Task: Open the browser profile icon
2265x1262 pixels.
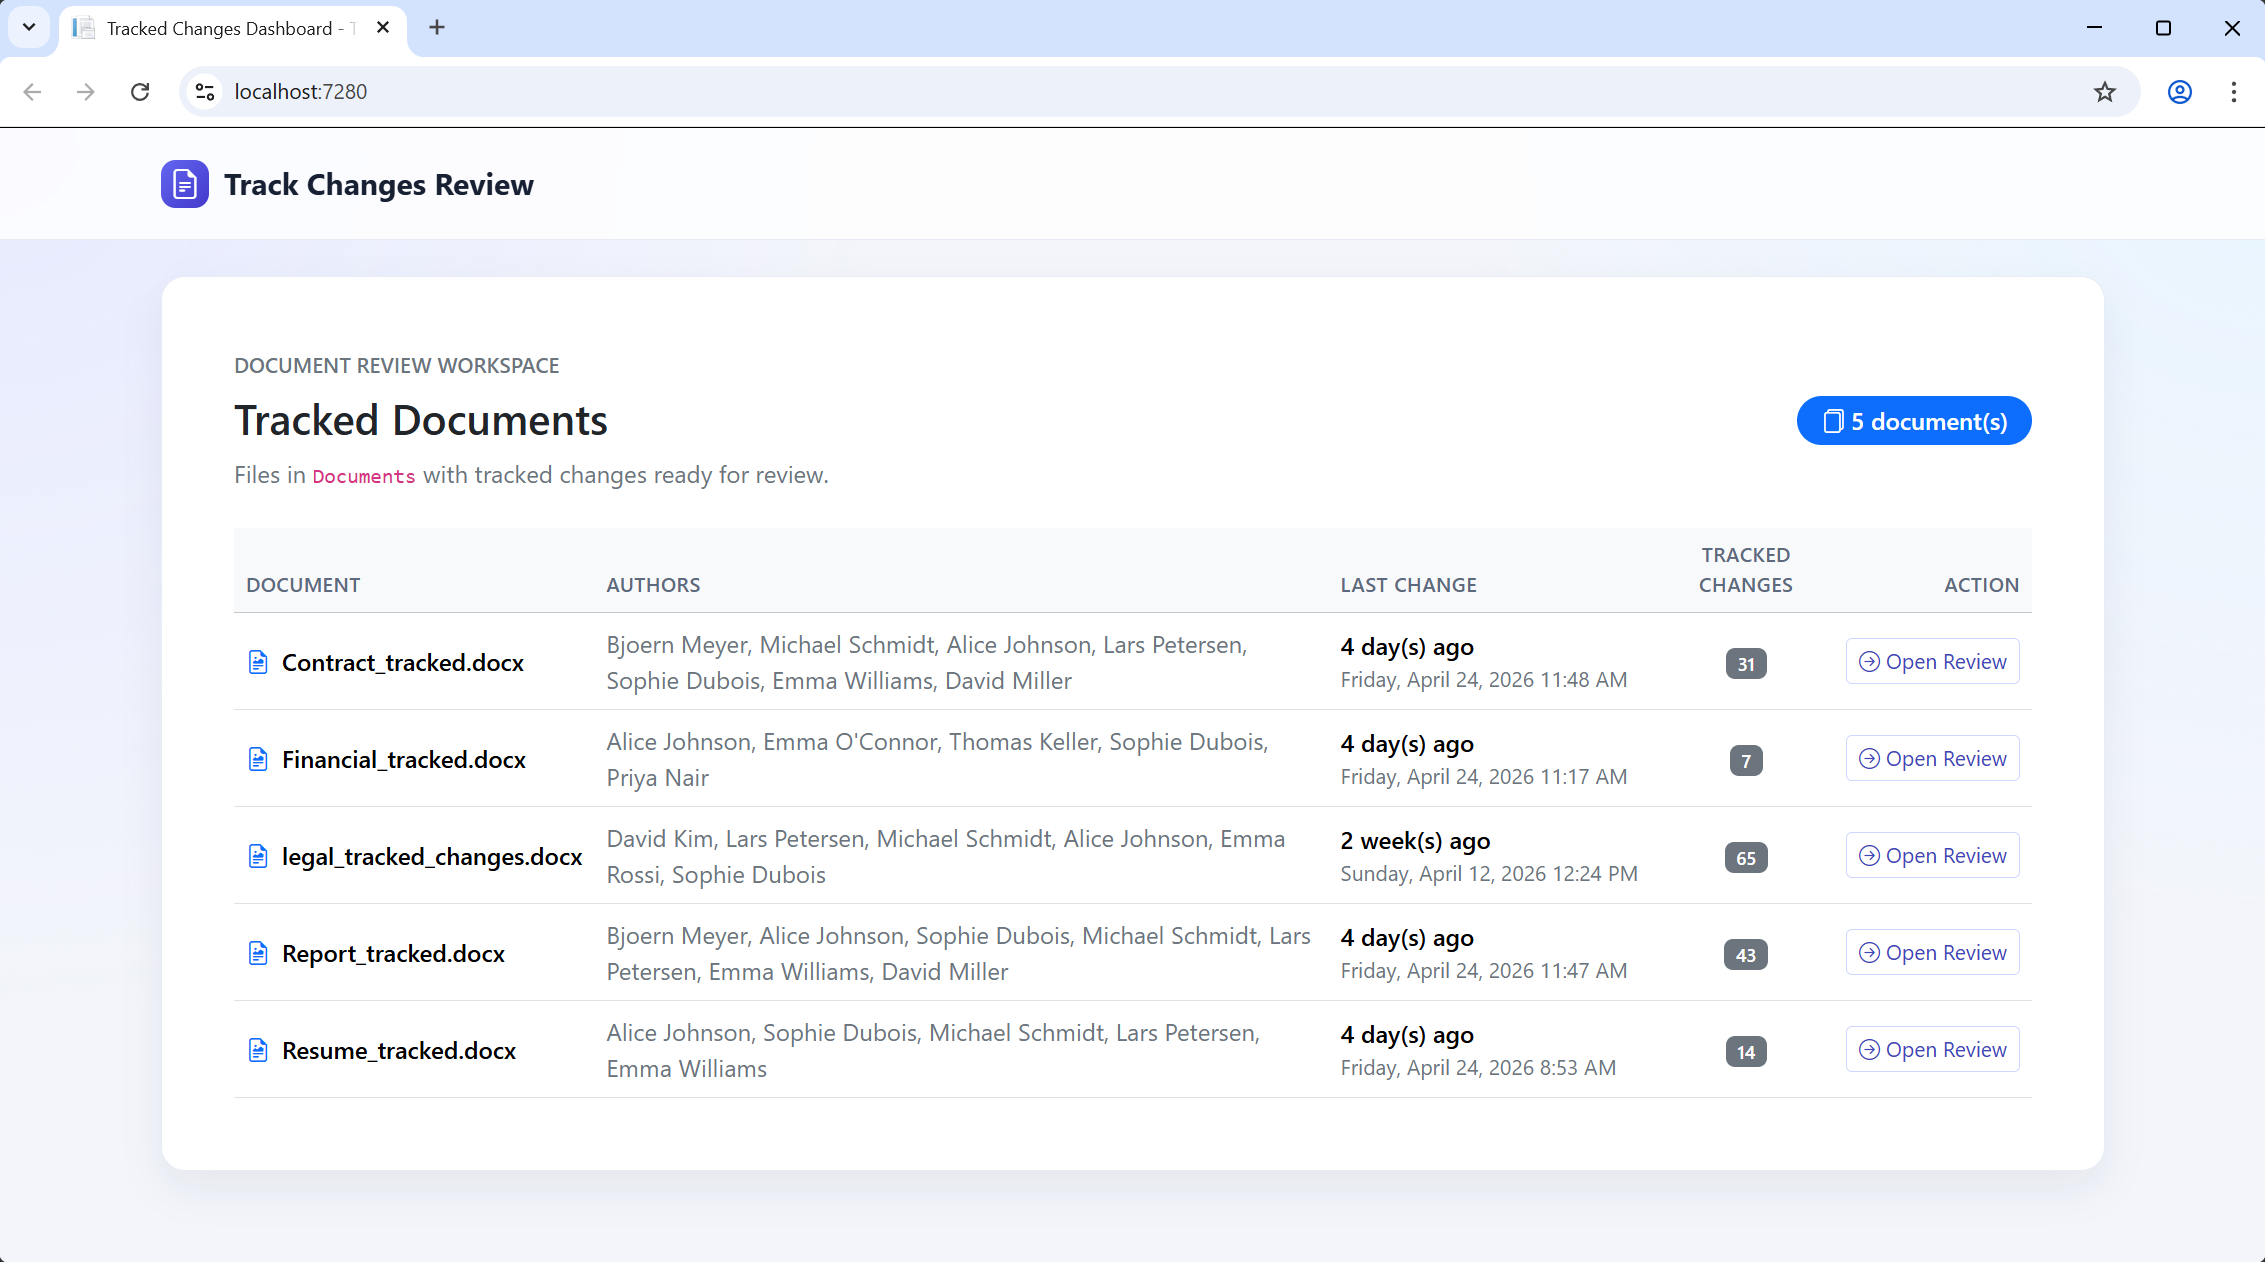Action: pyautogui.click(x=2179, y=92)
